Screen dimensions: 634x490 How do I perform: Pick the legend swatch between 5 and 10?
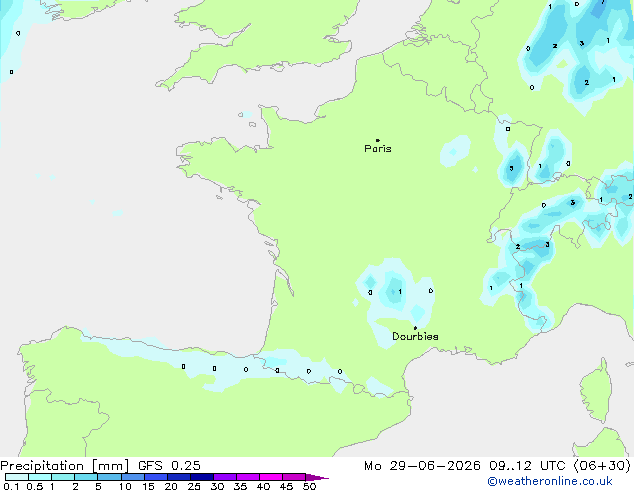(x=110, y=477)
